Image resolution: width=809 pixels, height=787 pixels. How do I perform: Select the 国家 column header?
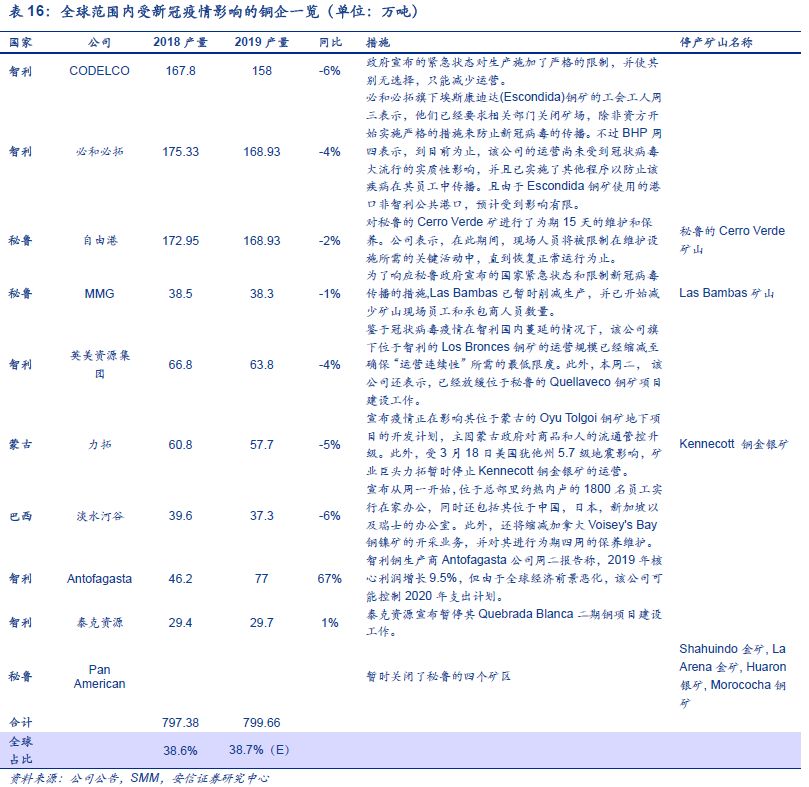(x=21, y=42)
